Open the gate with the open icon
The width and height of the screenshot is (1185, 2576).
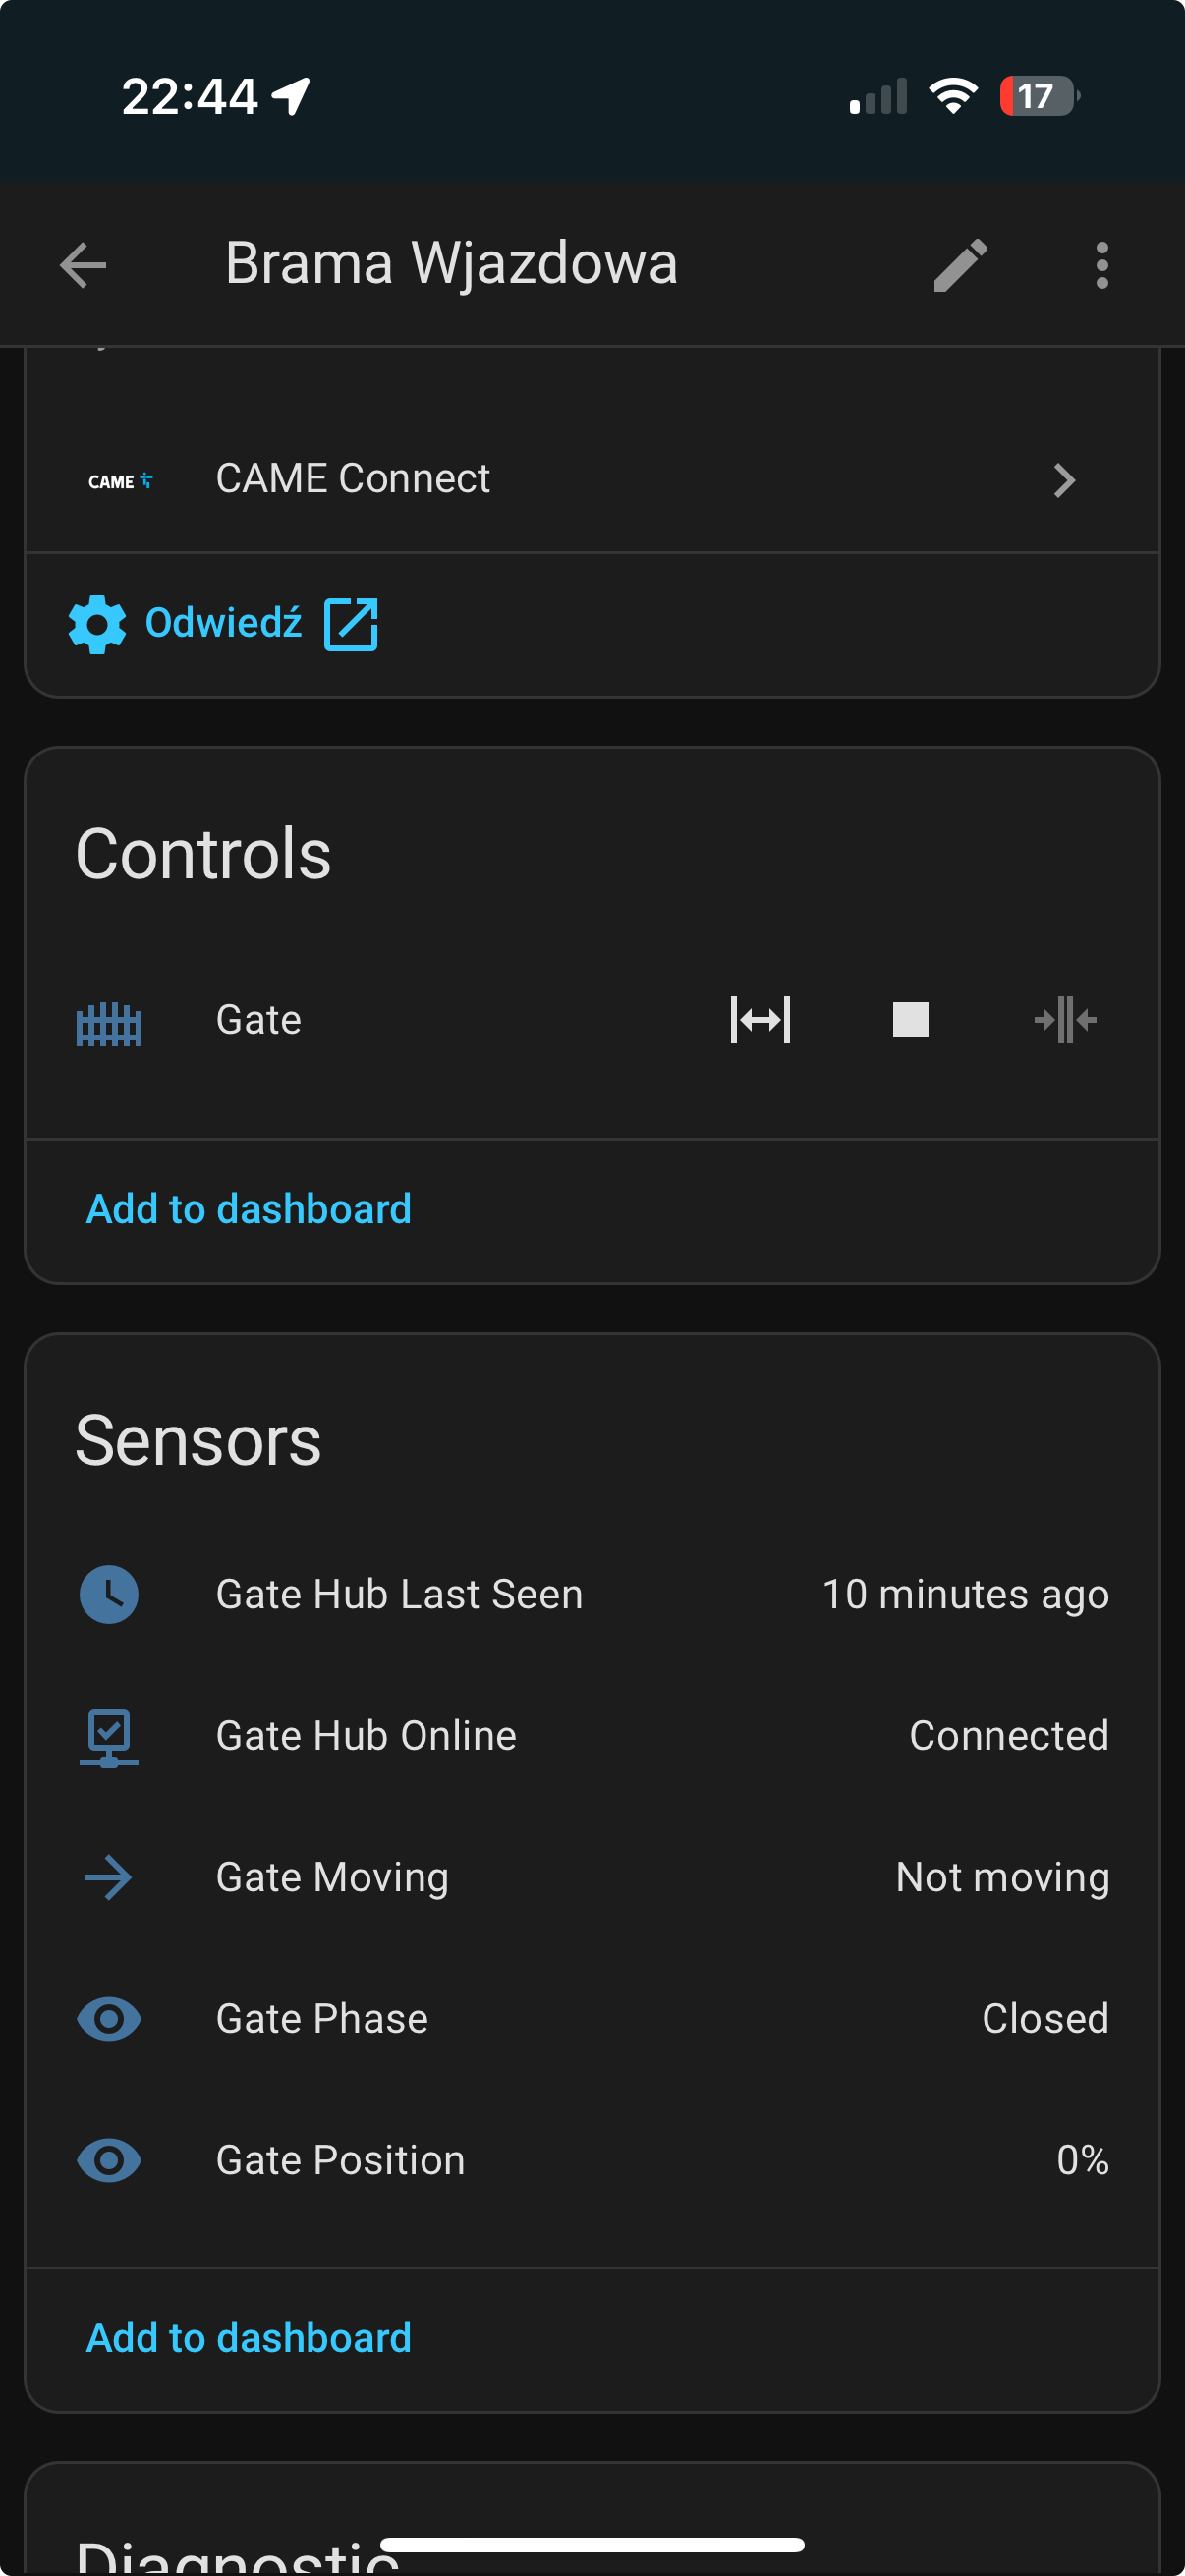(760, 1020)
